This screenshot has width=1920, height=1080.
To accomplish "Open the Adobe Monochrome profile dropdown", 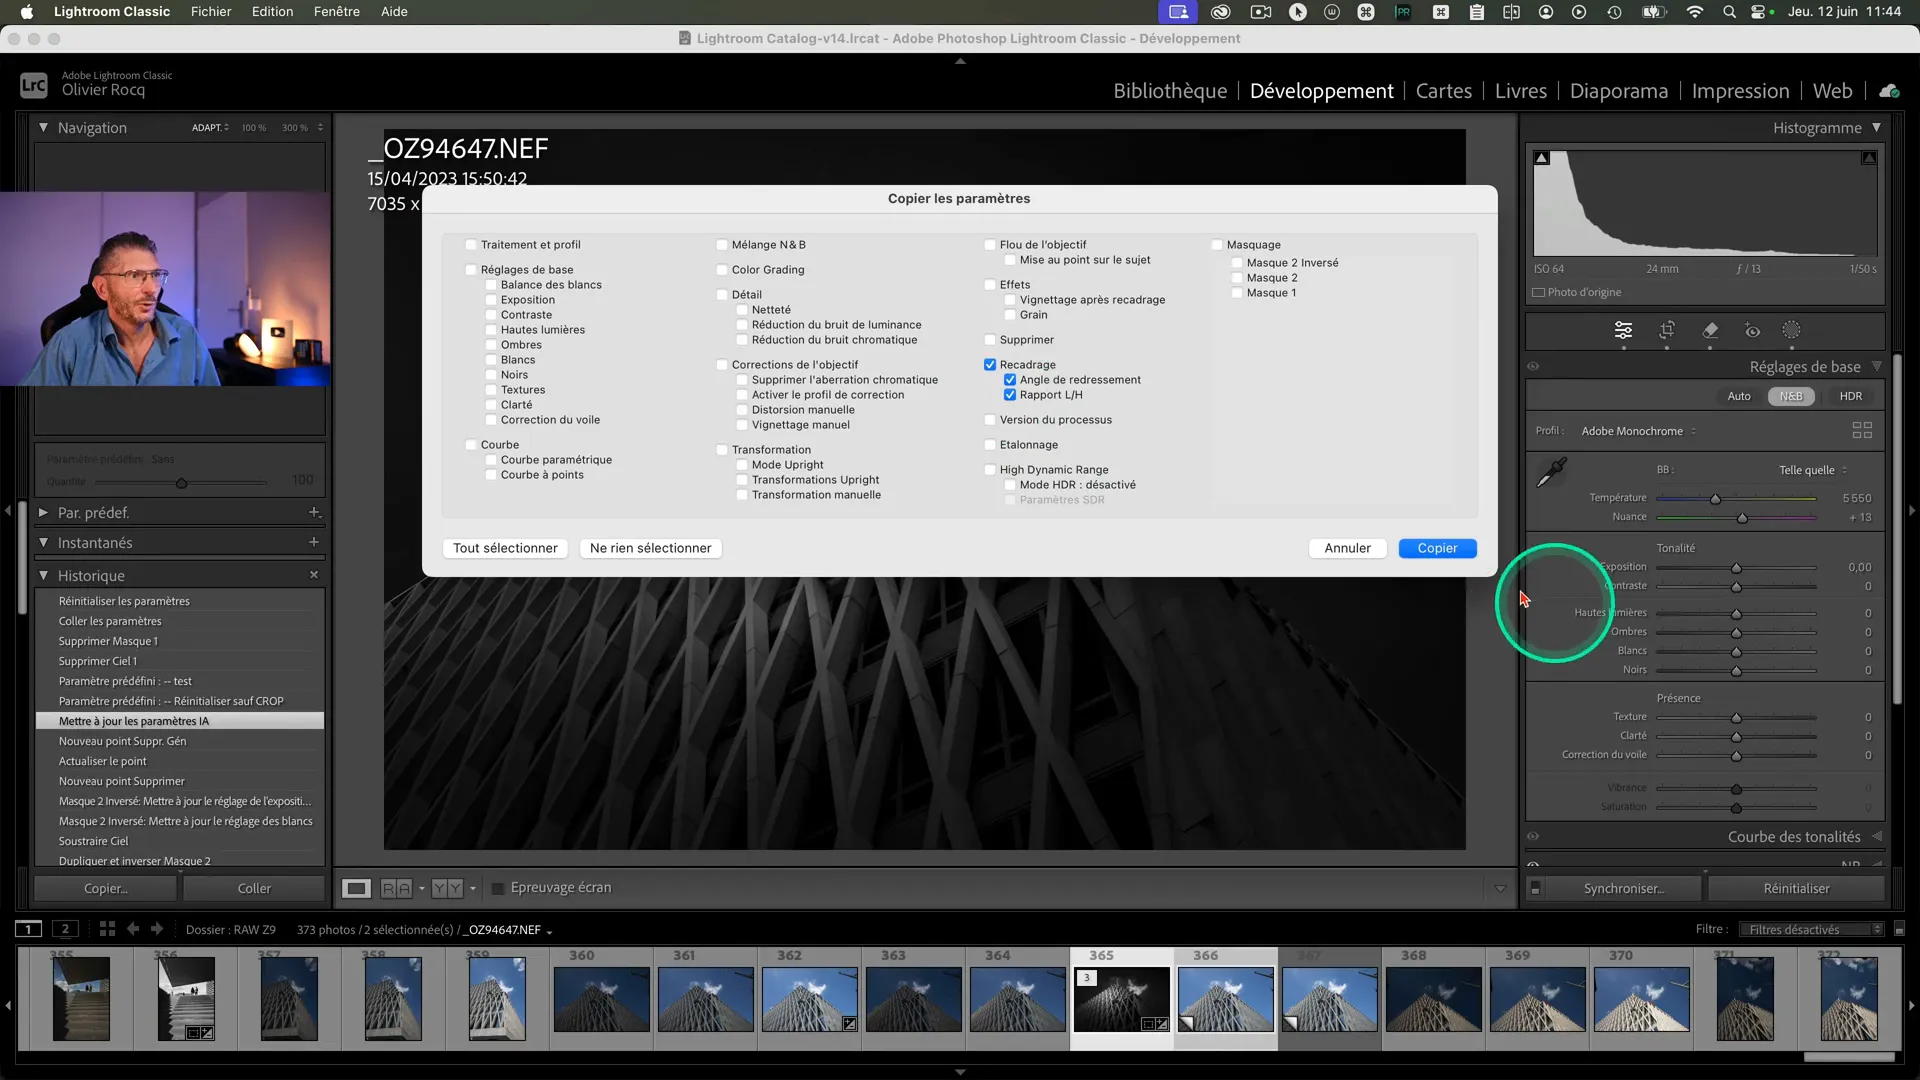I will [1638, 431].
